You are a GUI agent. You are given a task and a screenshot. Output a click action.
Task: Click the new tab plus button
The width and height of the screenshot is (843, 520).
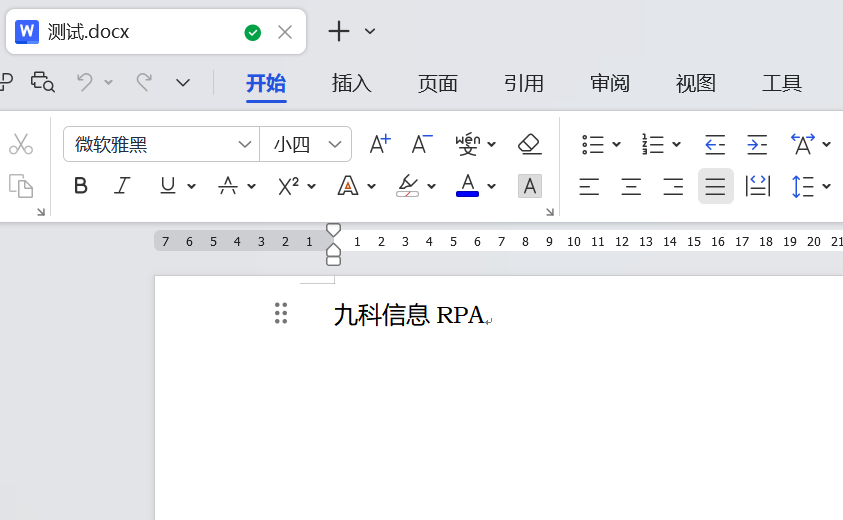pyautogui.click(x=339, y=31)
